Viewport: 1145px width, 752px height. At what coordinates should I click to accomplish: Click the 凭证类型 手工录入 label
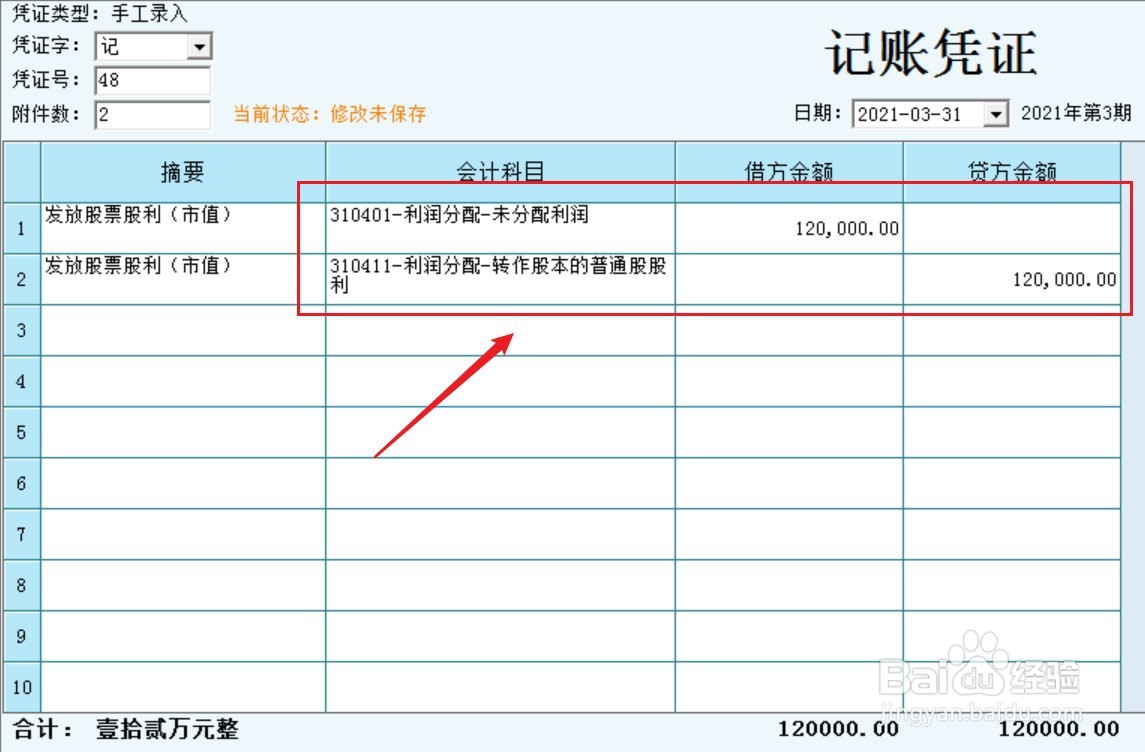pos(99,13)
